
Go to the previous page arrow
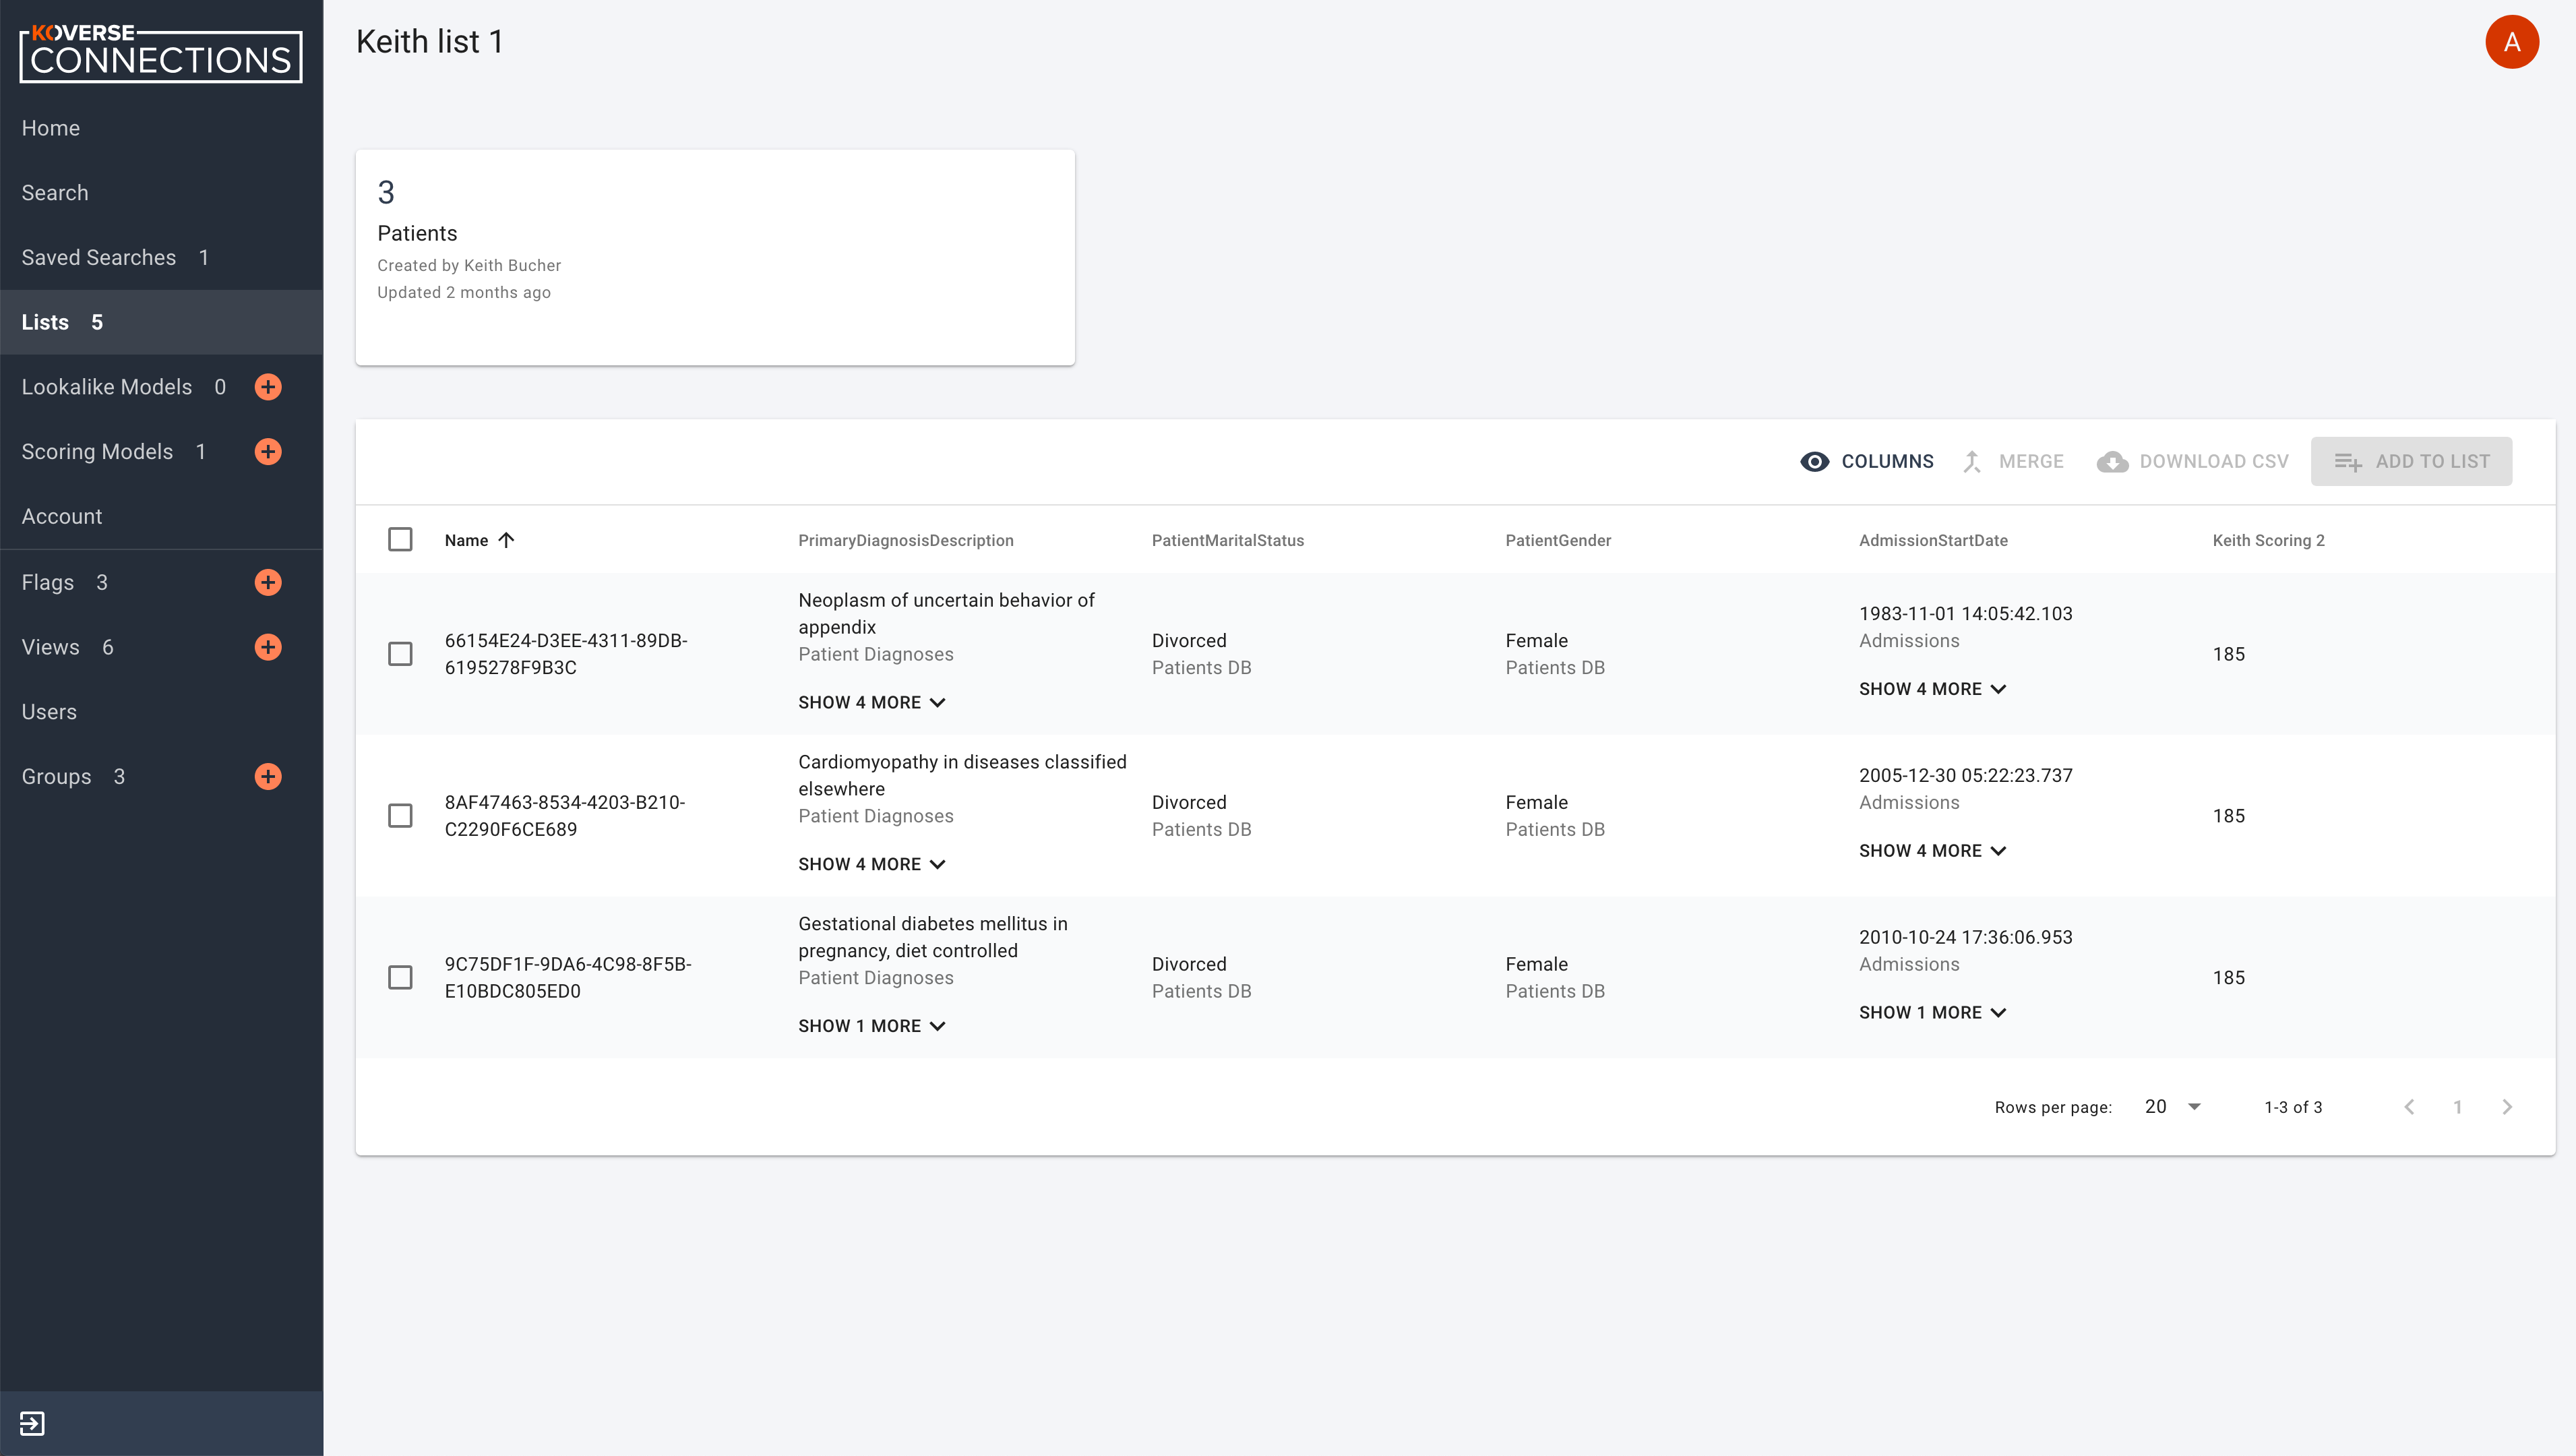point(2410,1107)
